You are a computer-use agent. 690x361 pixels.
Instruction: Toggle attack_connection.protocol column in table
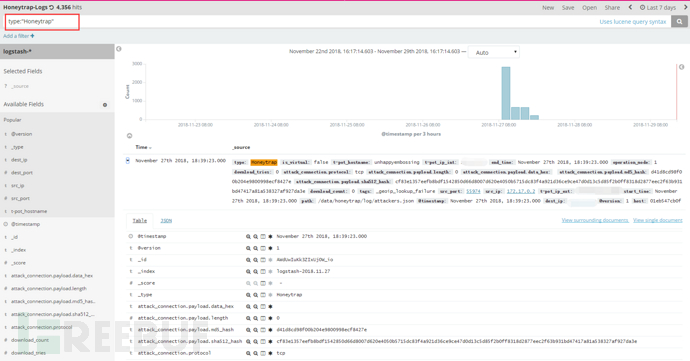(263, 353)
